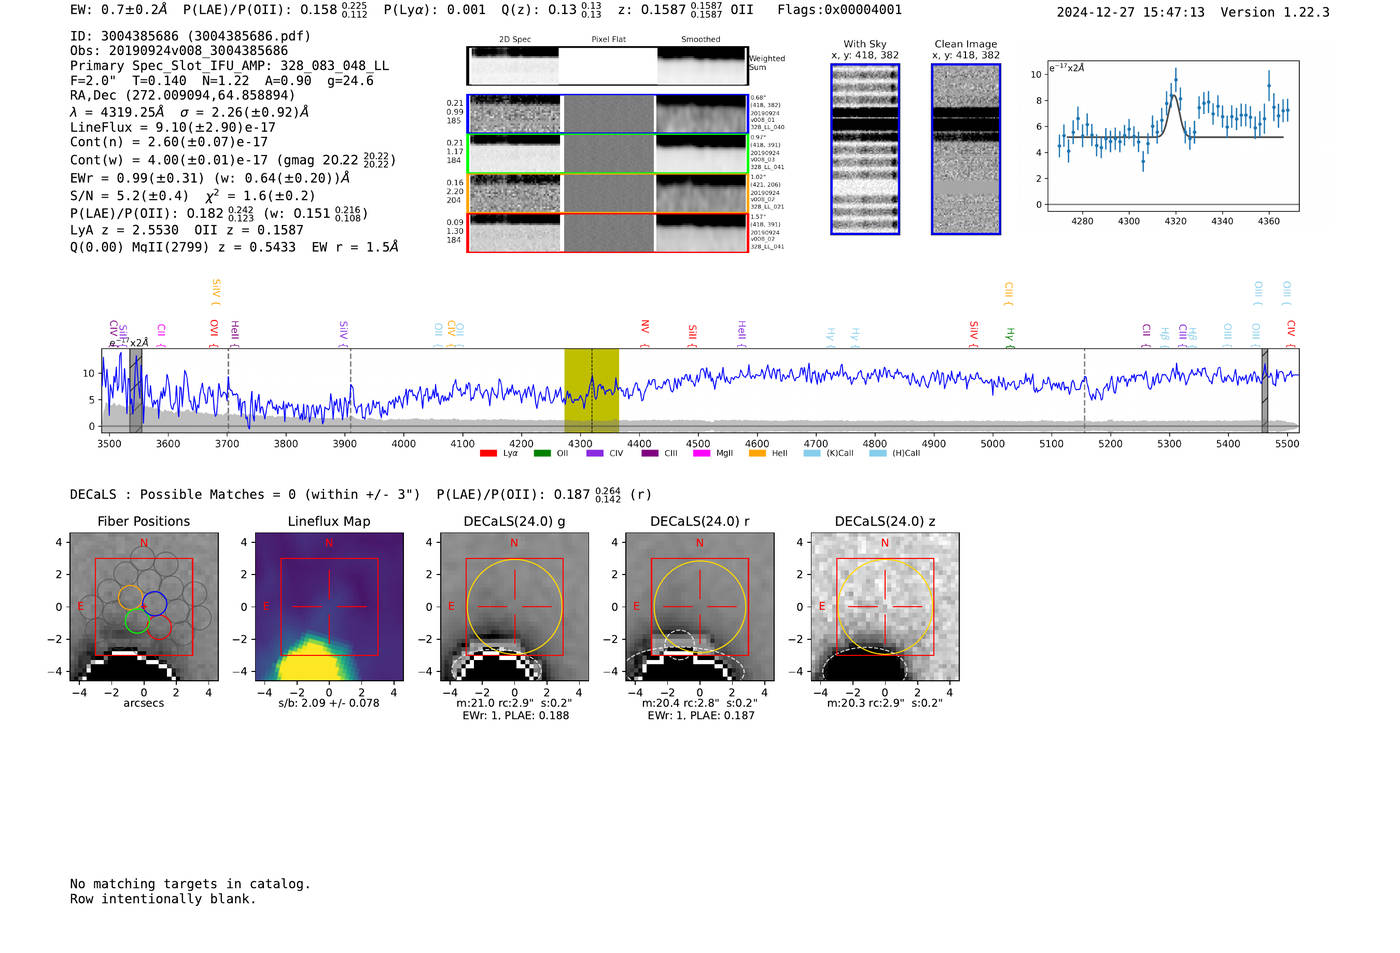Click the hatched gray region near 5460 Å

click(x=1264, y=390)
